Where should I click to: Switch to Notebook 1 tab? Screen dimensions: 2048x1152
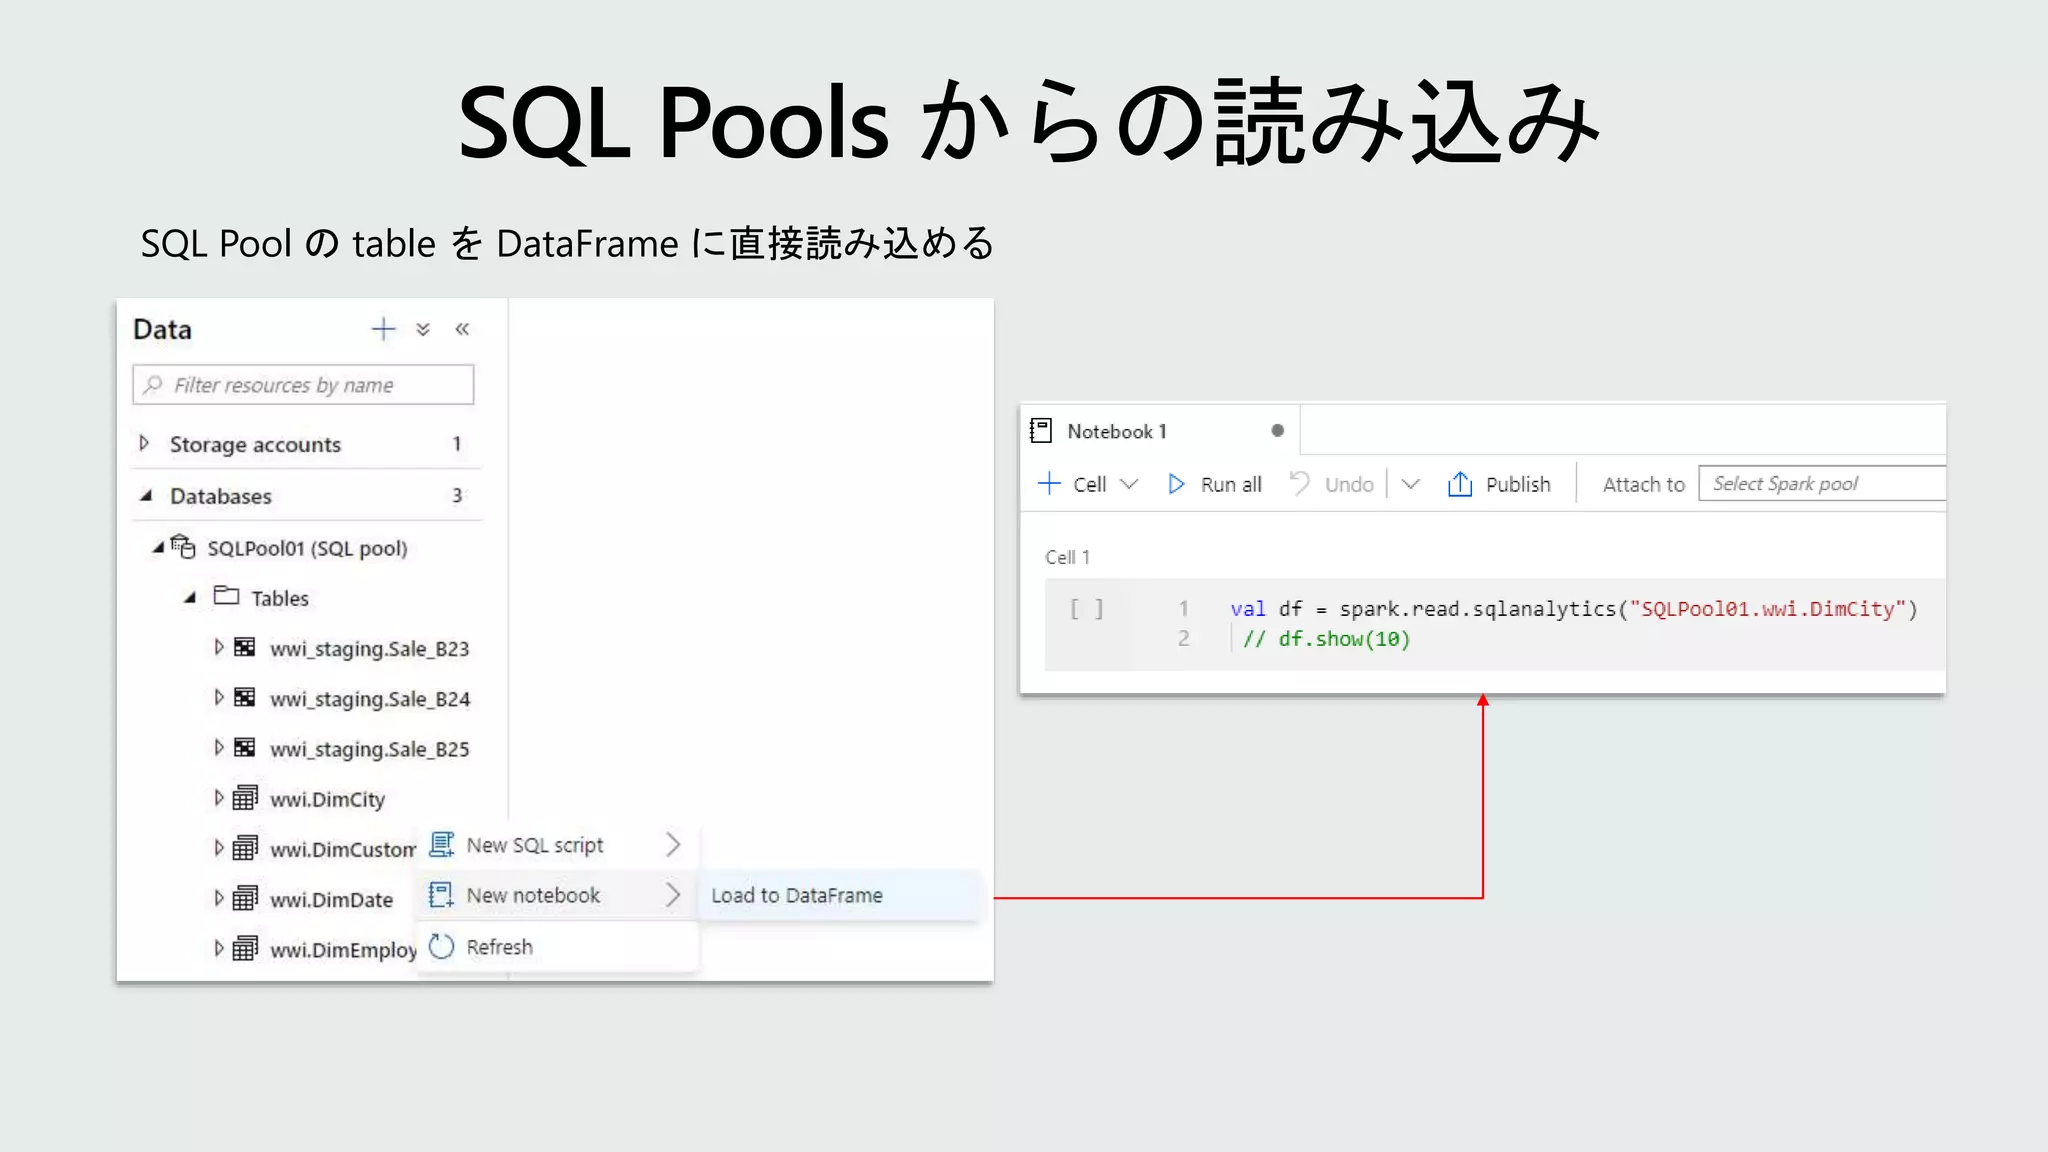[1159, 431]
